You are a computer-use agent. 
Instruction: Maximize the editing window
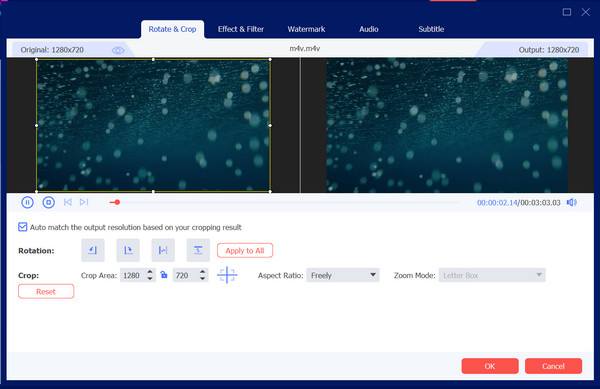[x=567, y=12]
